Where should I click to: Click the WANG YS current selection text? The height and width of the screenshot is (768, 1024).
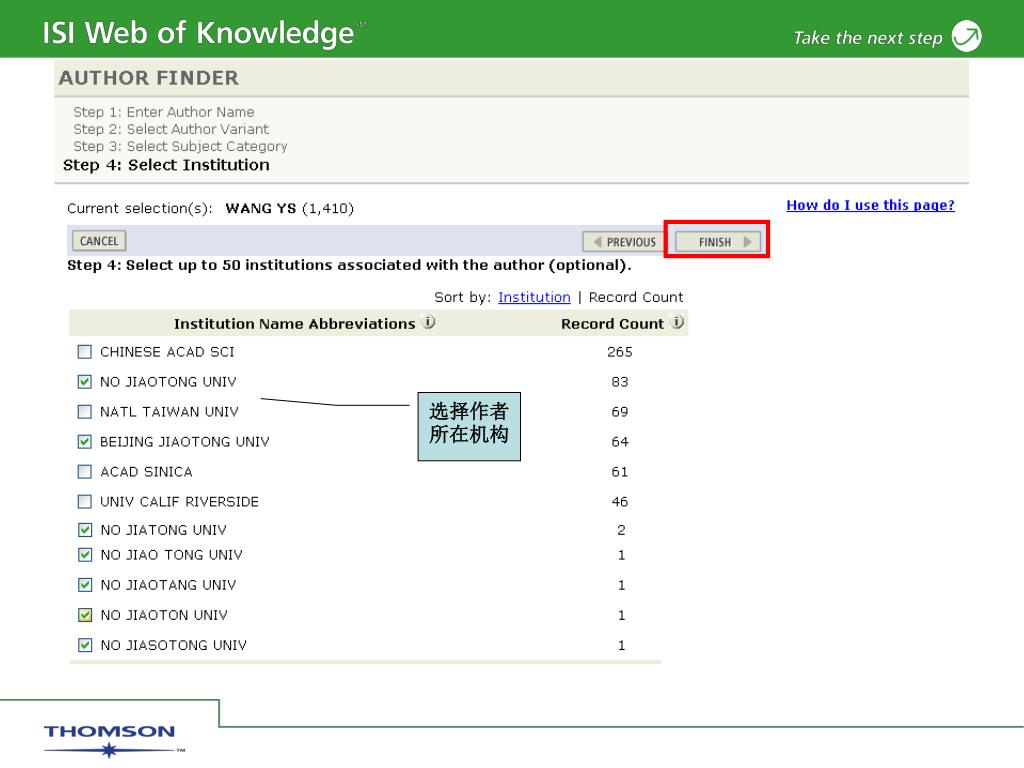coord(261,208)
